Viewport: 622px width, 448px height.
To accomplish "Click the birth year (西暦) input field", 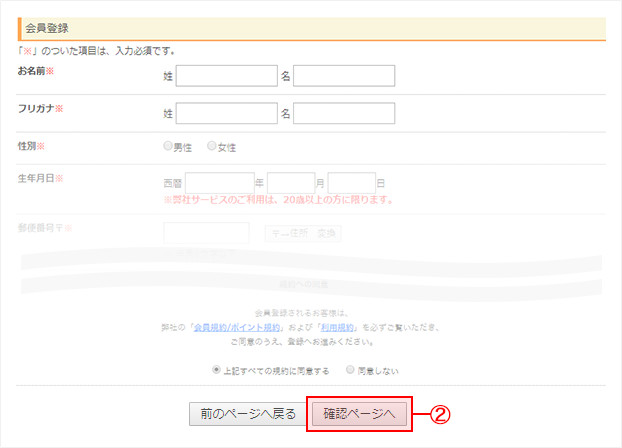I will coord(220,183).
